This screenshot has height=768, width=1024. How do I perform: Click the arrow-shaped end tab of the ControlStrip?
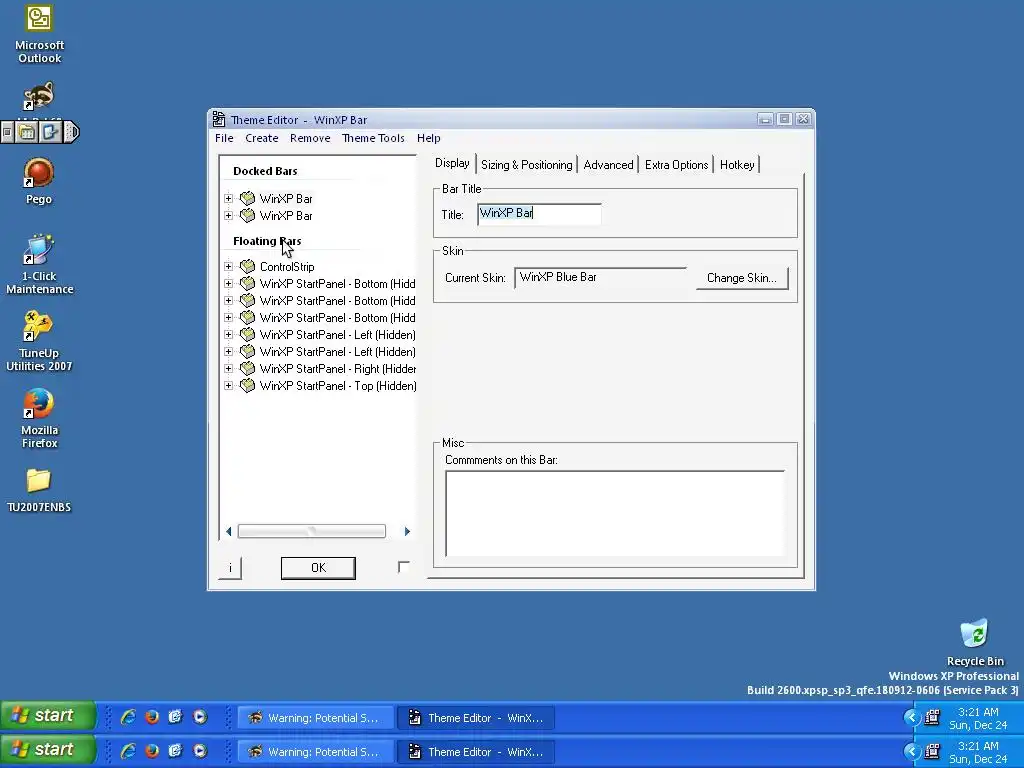click(x=72, y=133)
